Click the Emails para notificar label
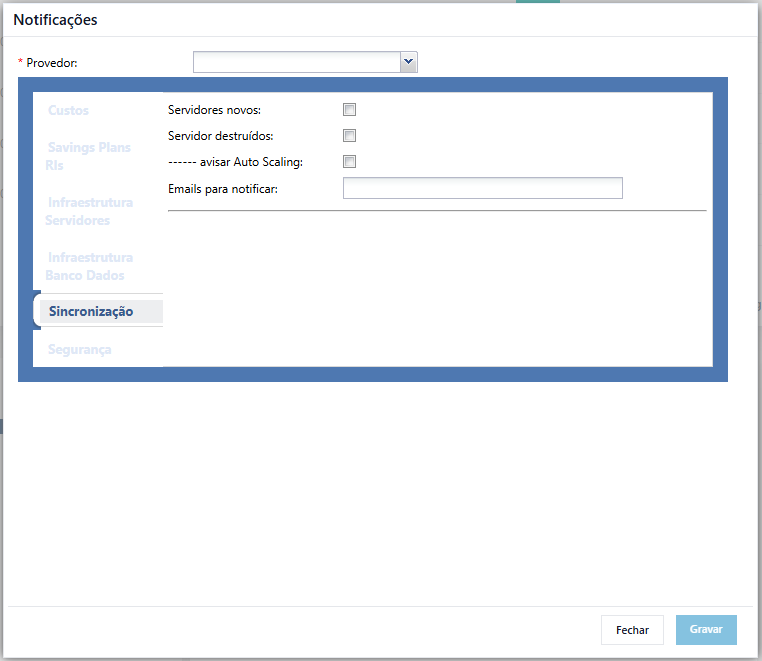The width and height of the screenshot is (762, 661). click(223, 189)
